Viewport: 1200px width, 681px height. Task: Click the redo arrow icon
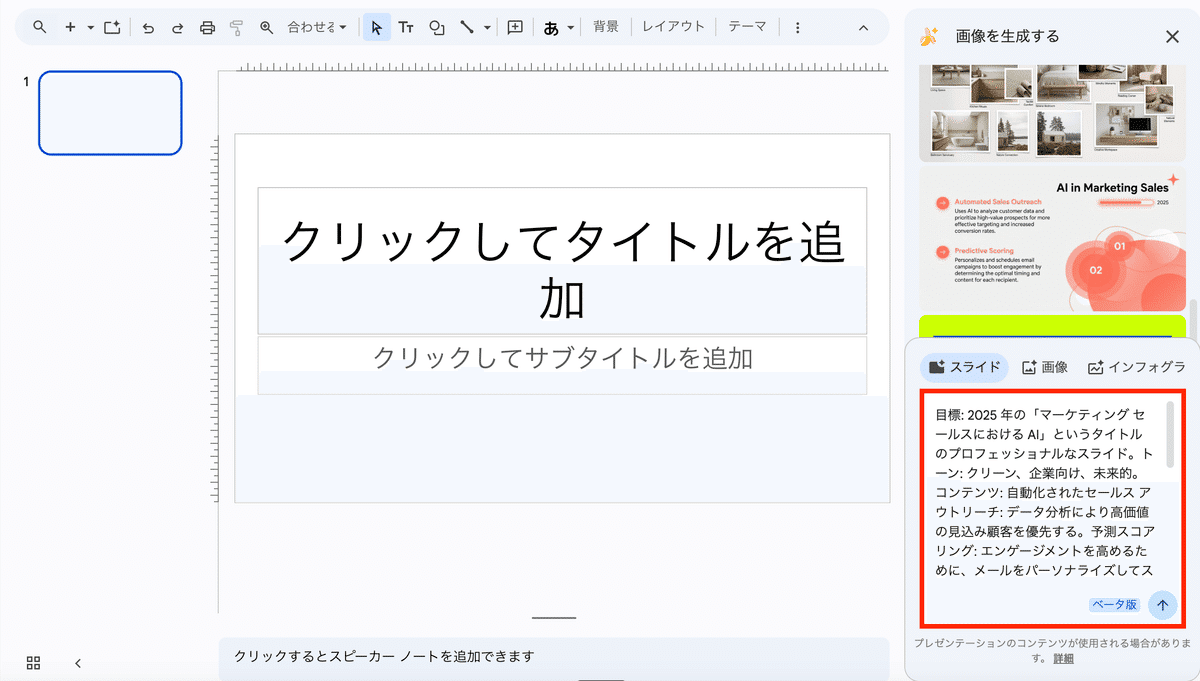177,27
